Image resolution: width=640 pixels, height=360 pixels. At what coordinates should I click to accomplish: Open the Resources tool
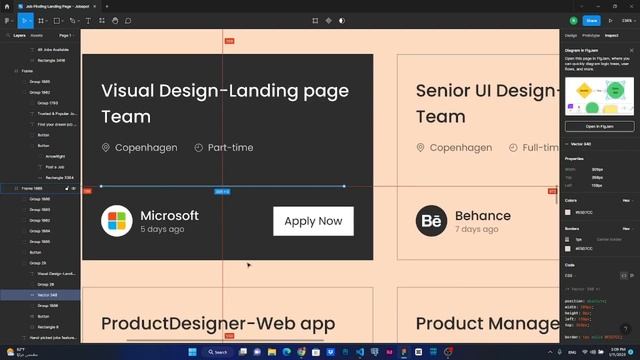coord(102,20)
